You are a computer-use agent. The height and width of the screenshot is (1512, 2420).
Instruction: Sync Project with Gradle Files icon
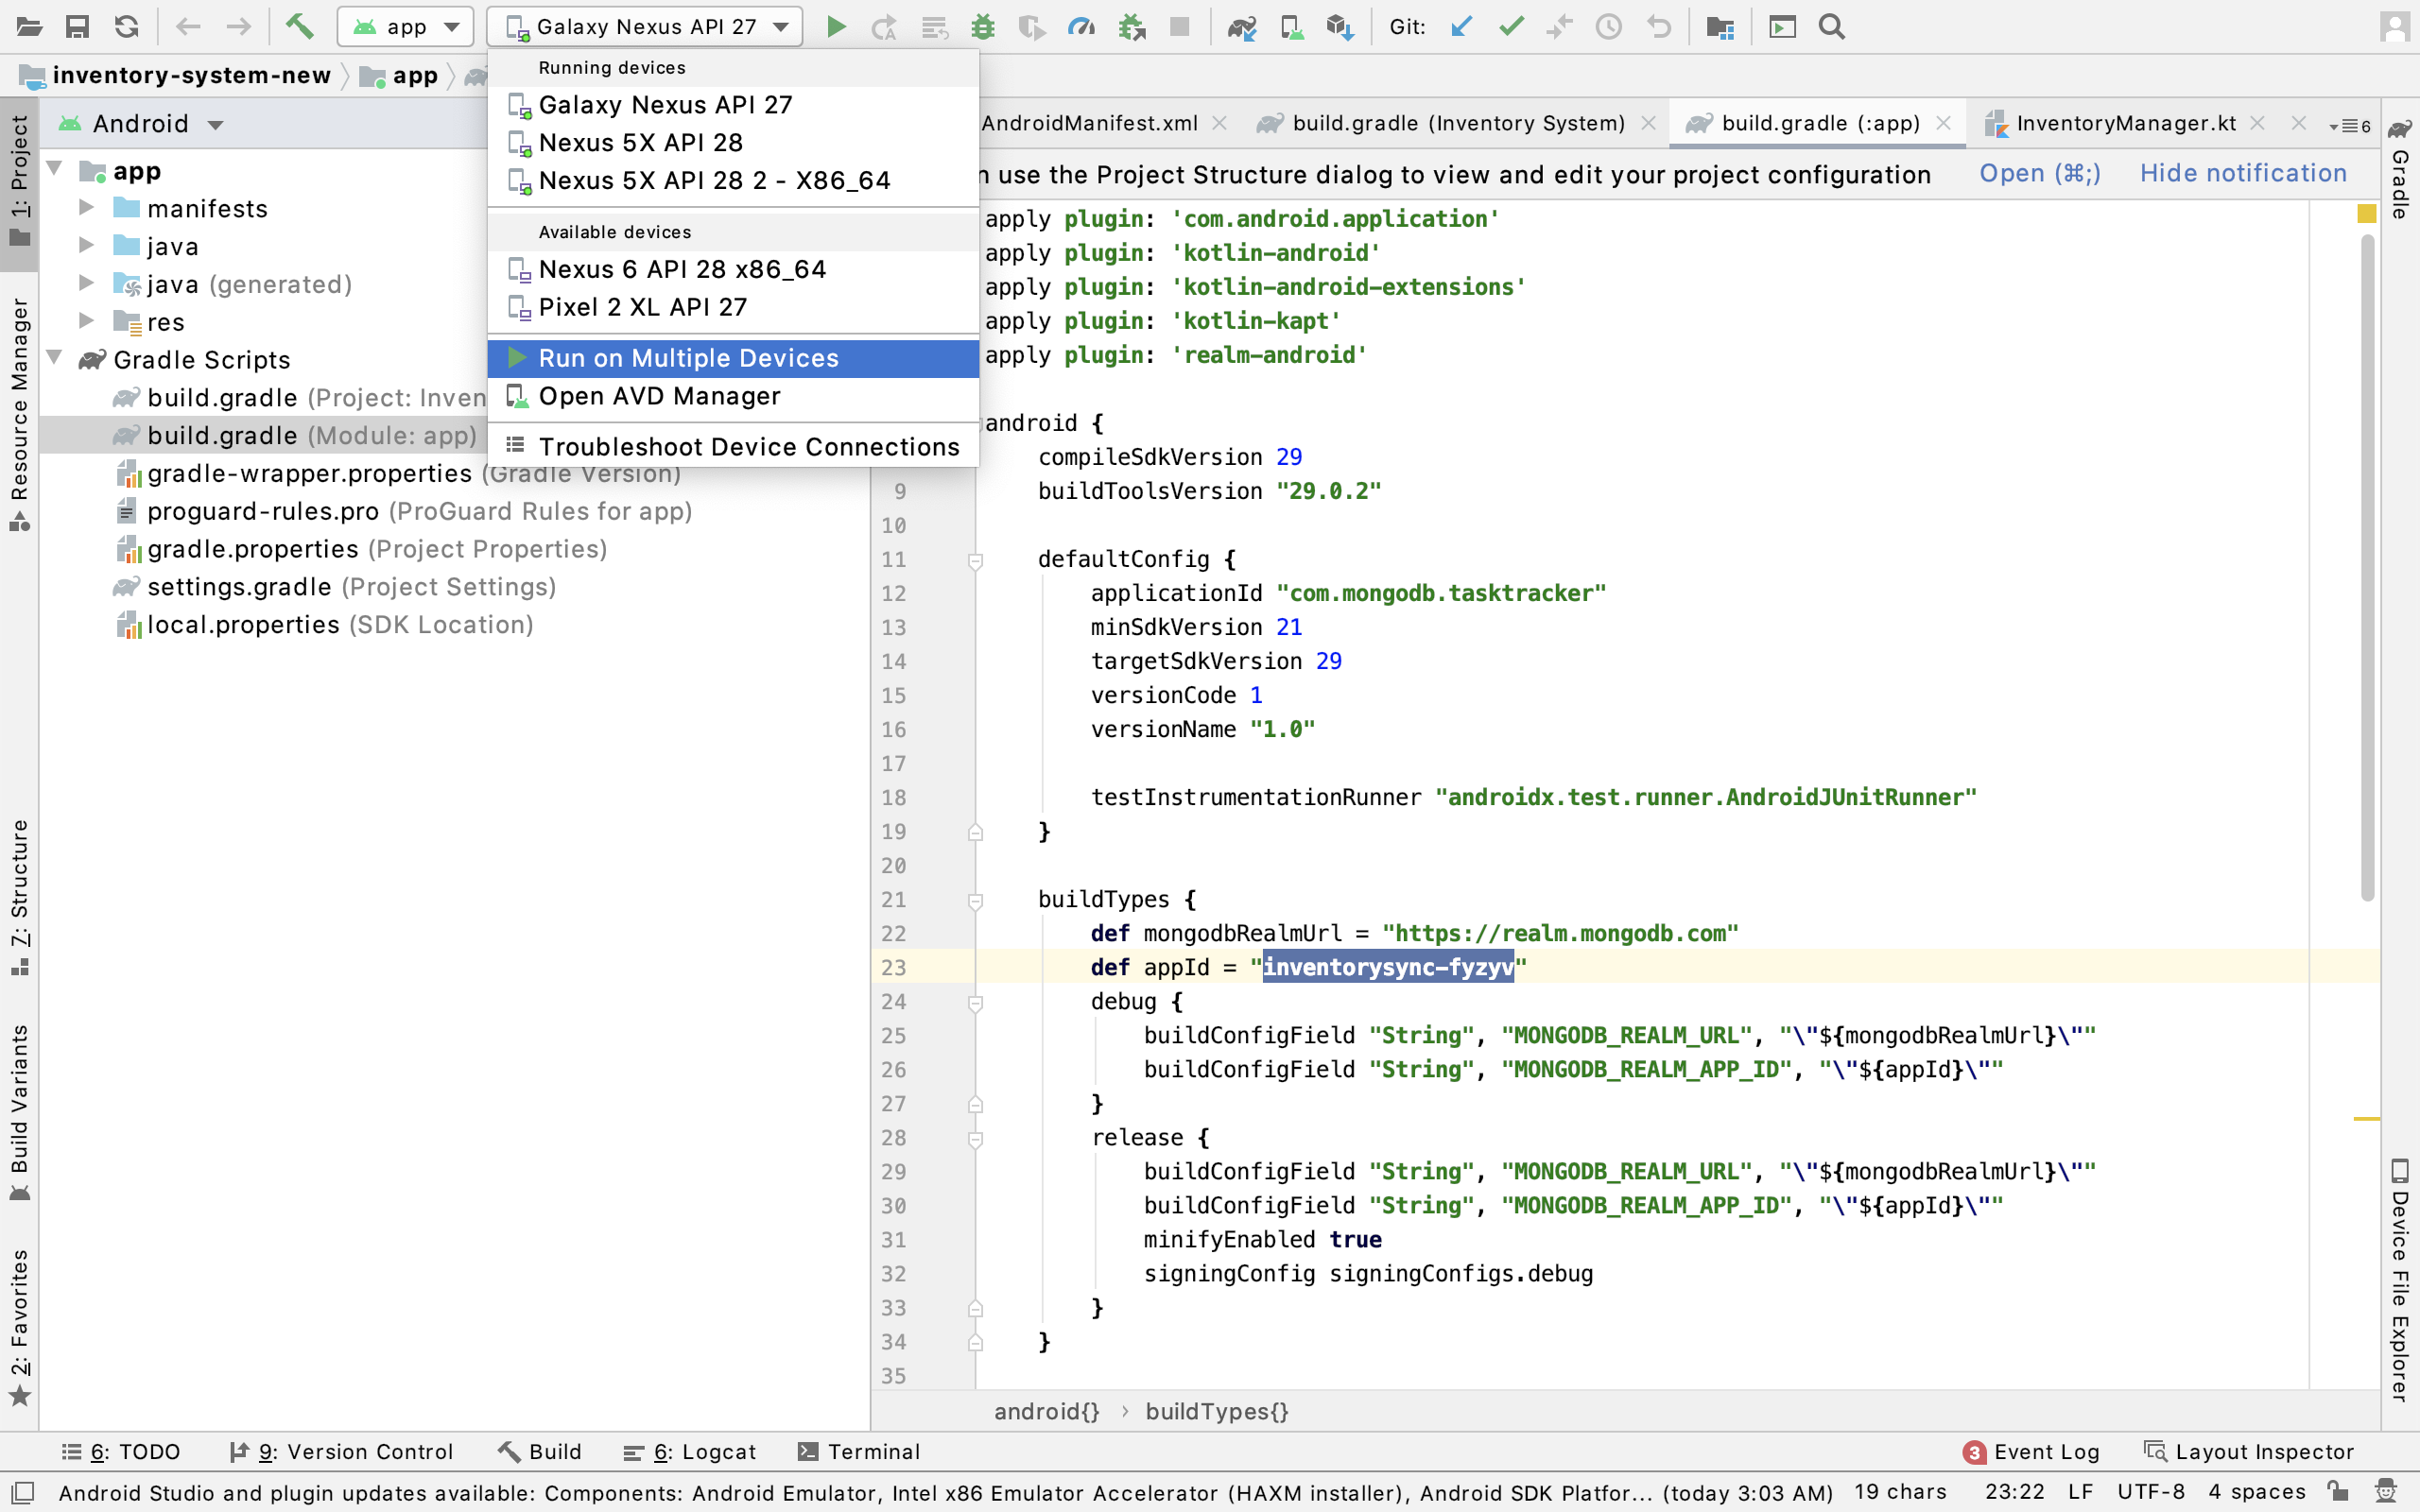pyautogui.click(x=1241, y=27)
